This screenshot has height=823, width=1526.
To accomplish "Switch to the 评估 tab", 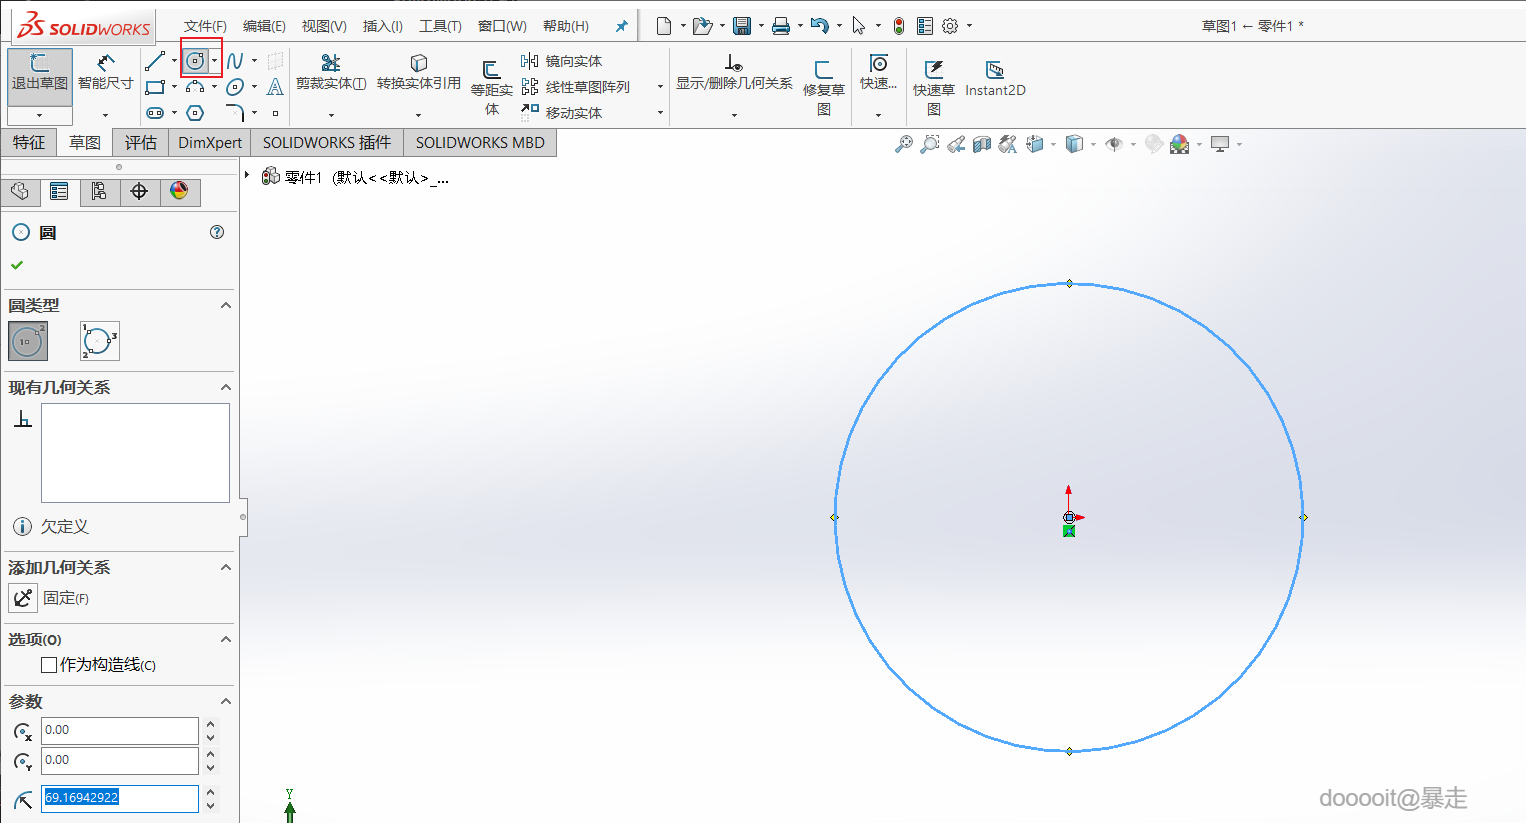I will pos(141,142).
